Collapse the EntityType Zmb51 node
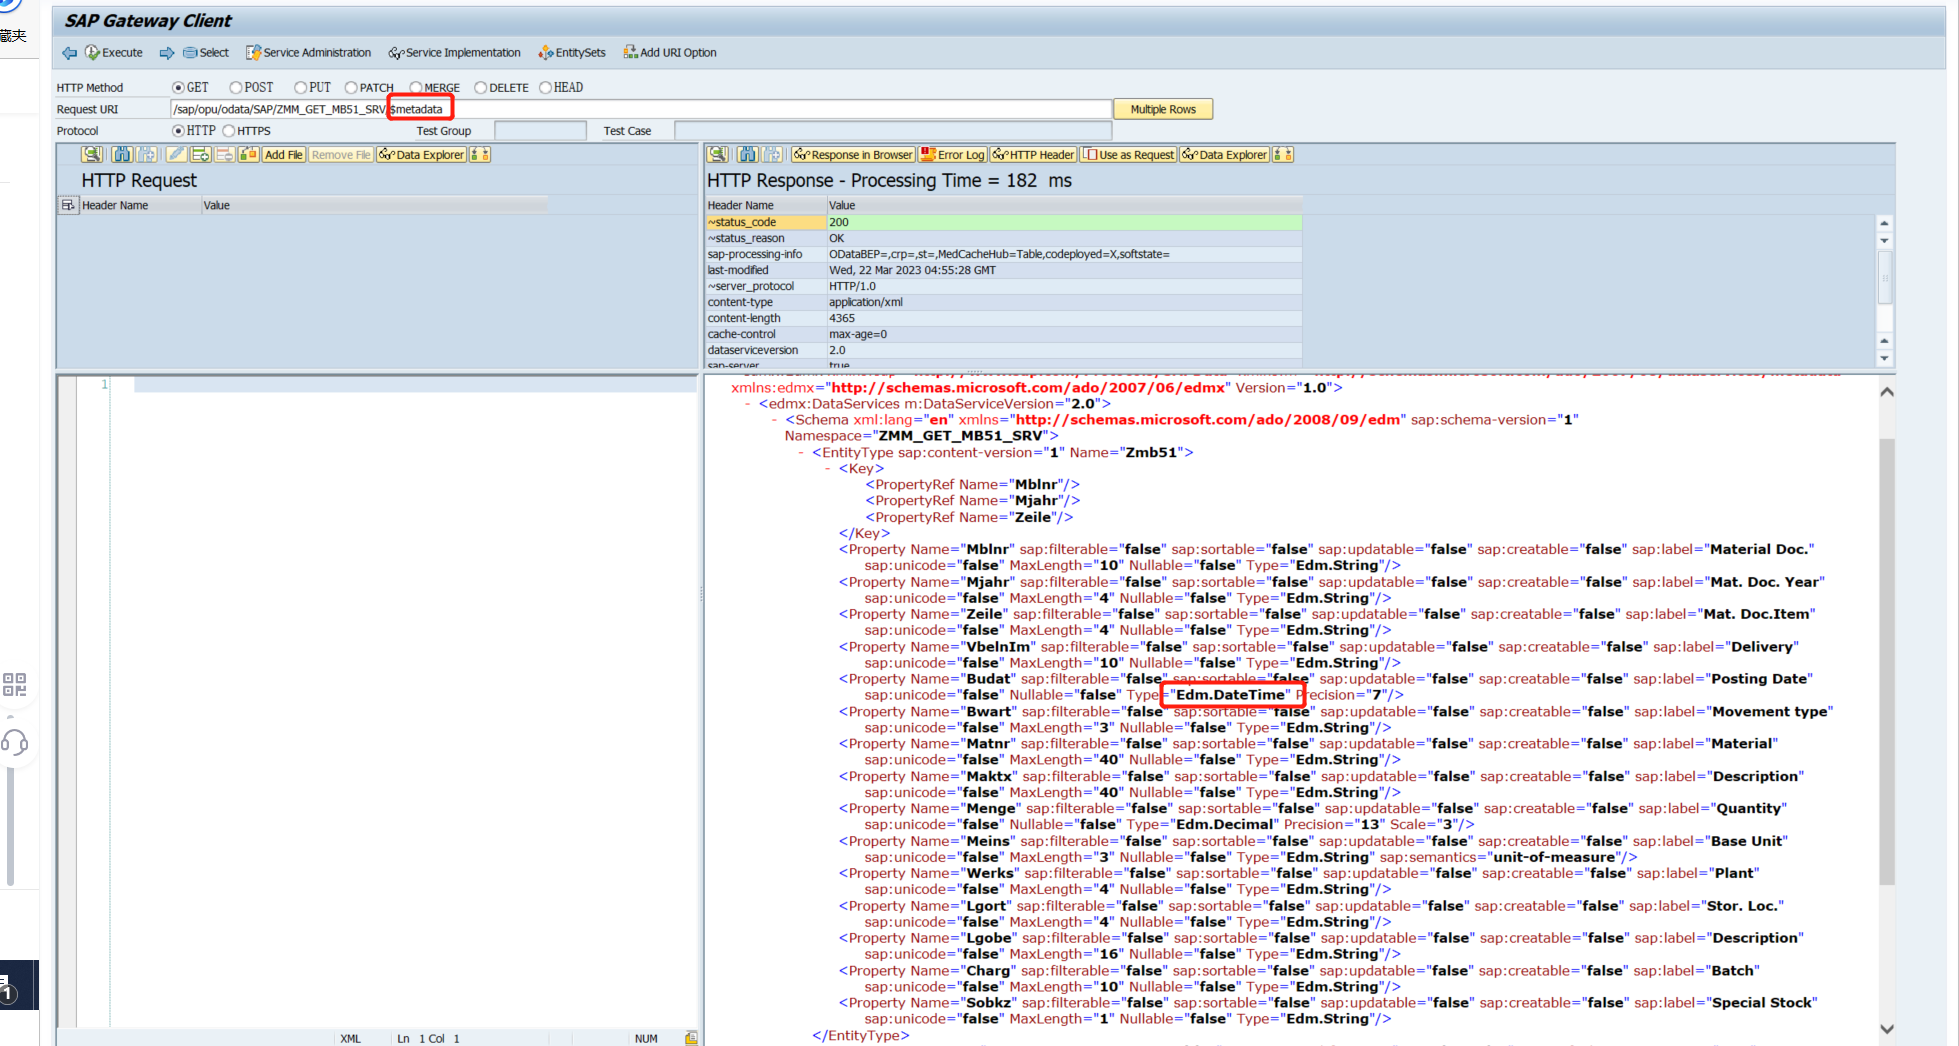The height and width of the screenshot is (1046, 1959). tap(802, 453)
